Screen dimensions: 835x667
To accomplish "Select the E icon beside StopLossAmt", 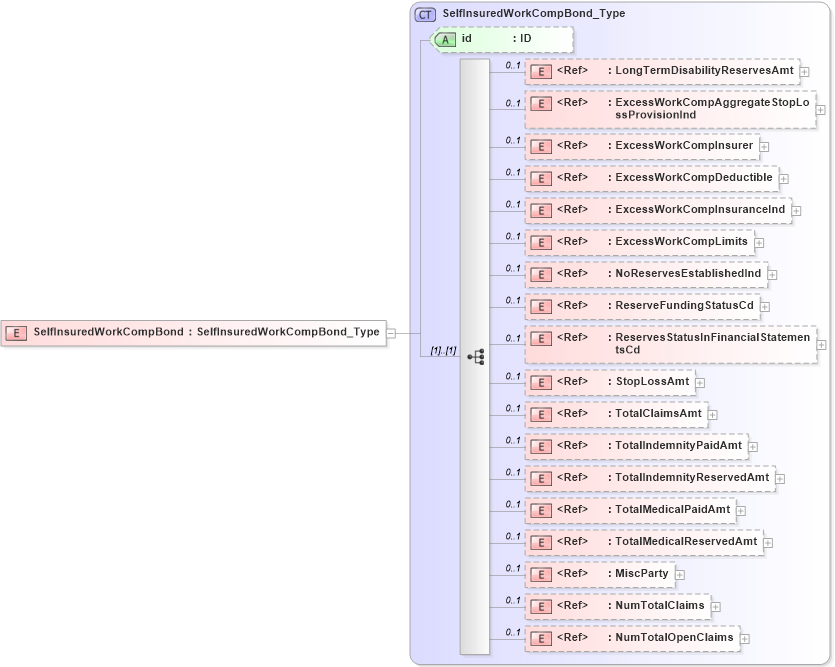I will pyautogui.click(x=541, y=382).
